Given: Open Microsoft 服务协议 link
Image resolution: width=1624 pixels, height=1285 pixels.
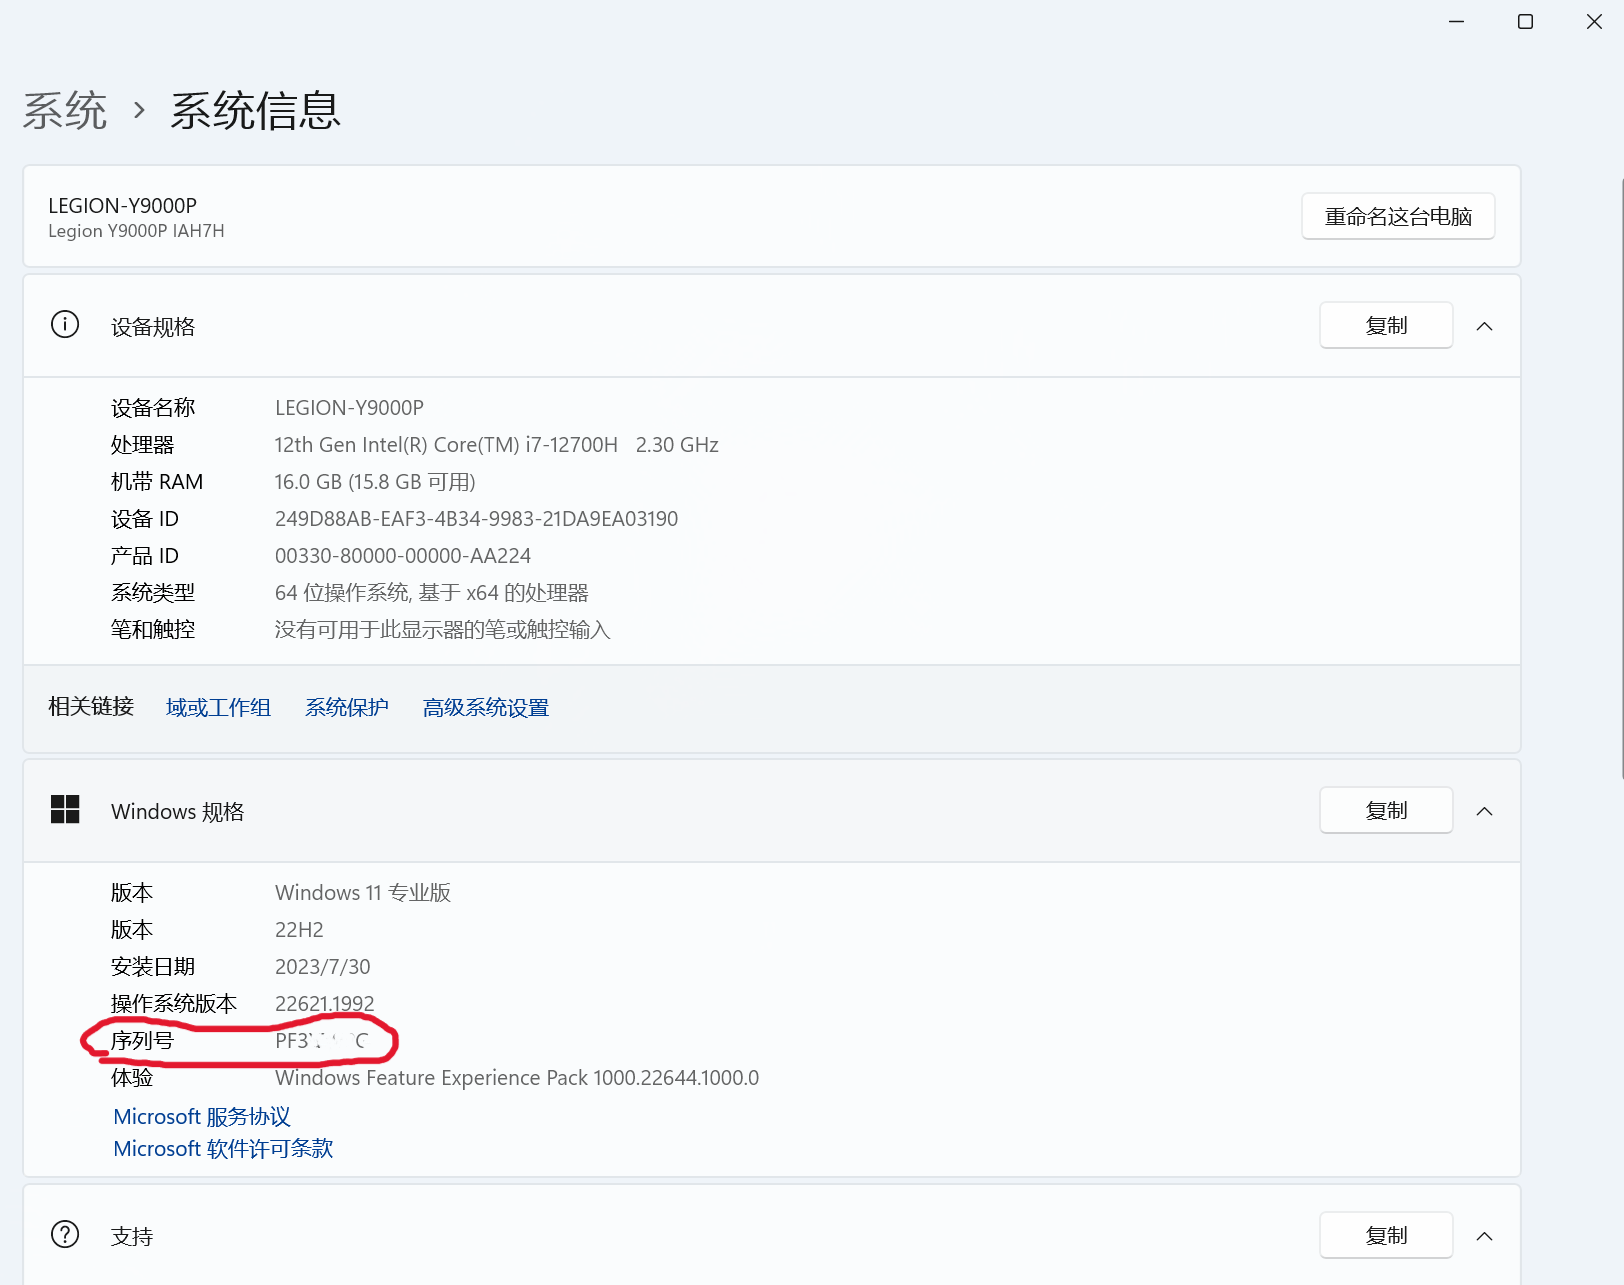Looking at the screenshot, I should pyautogui.click(x=202, y=1117).
